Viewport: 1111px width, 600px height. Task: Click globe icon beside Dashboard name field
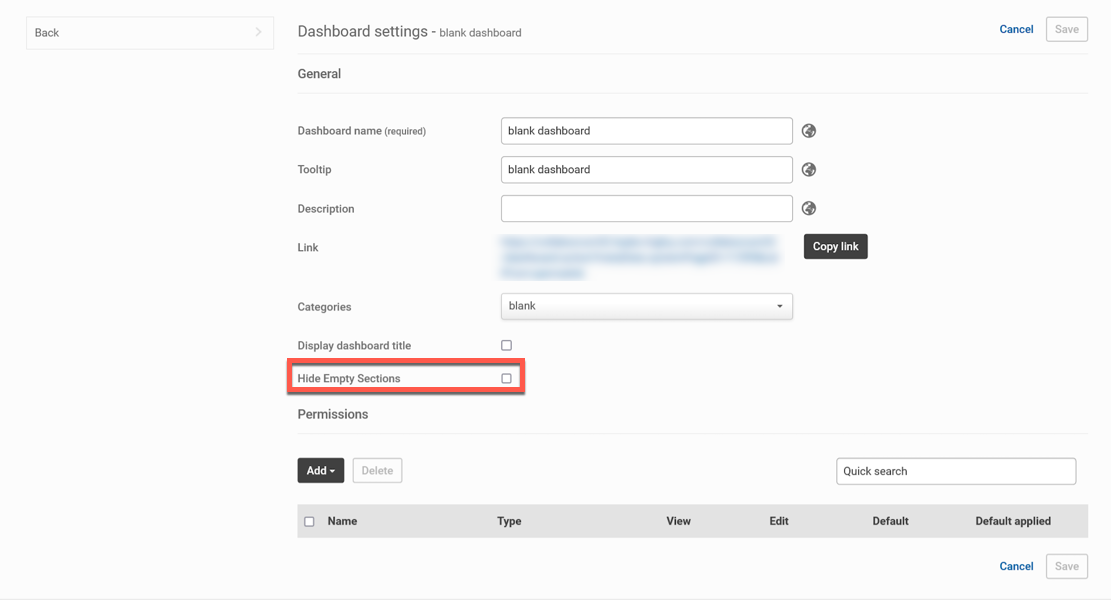click(809, 131)
